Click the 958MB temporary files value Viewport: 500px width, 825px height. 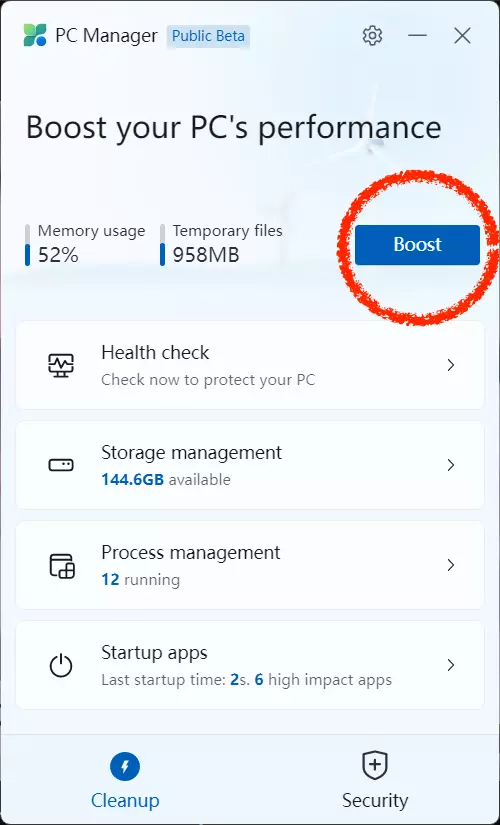pyautogui.click(x=206, y=256)
